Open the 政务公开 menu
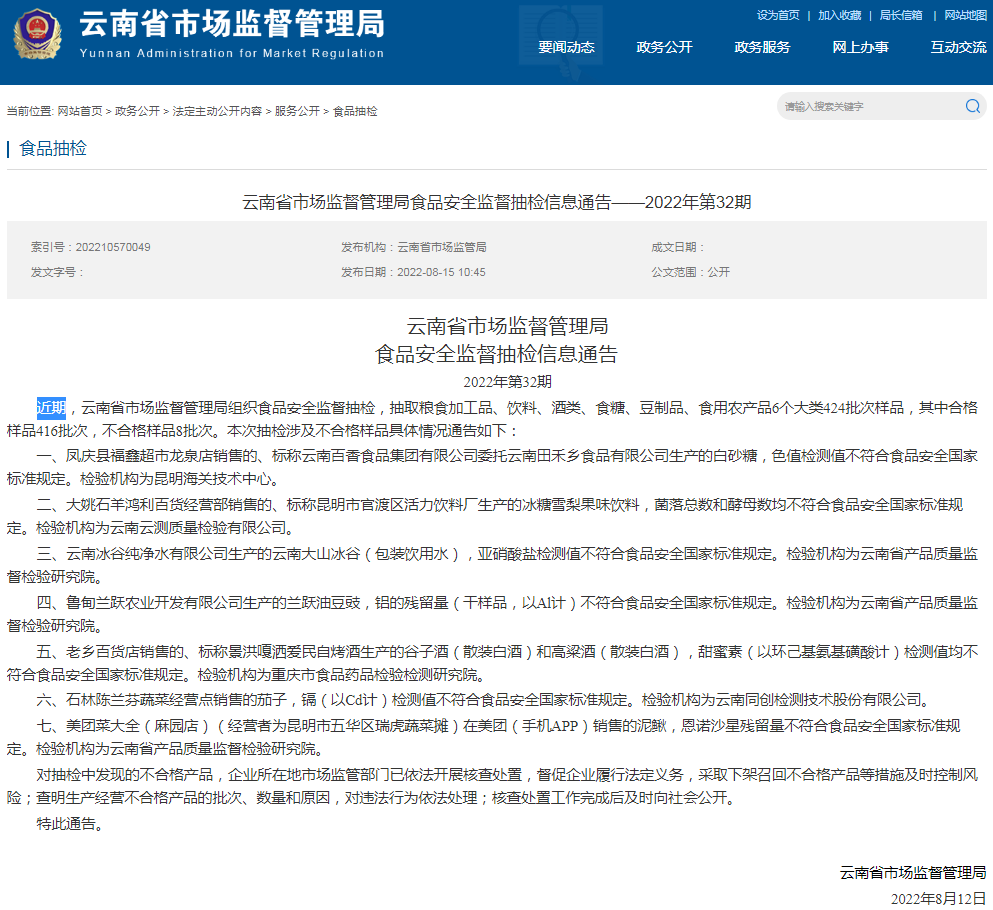This screenshot has height=910, width=993. tap(663, 46)
